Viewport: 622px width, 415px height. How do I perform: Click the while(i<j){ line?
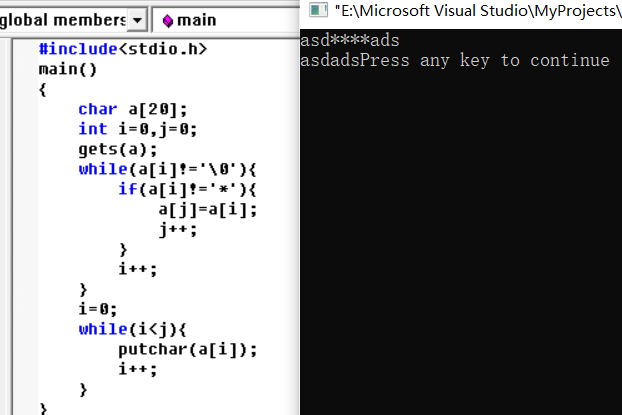(x=132, y=329)
